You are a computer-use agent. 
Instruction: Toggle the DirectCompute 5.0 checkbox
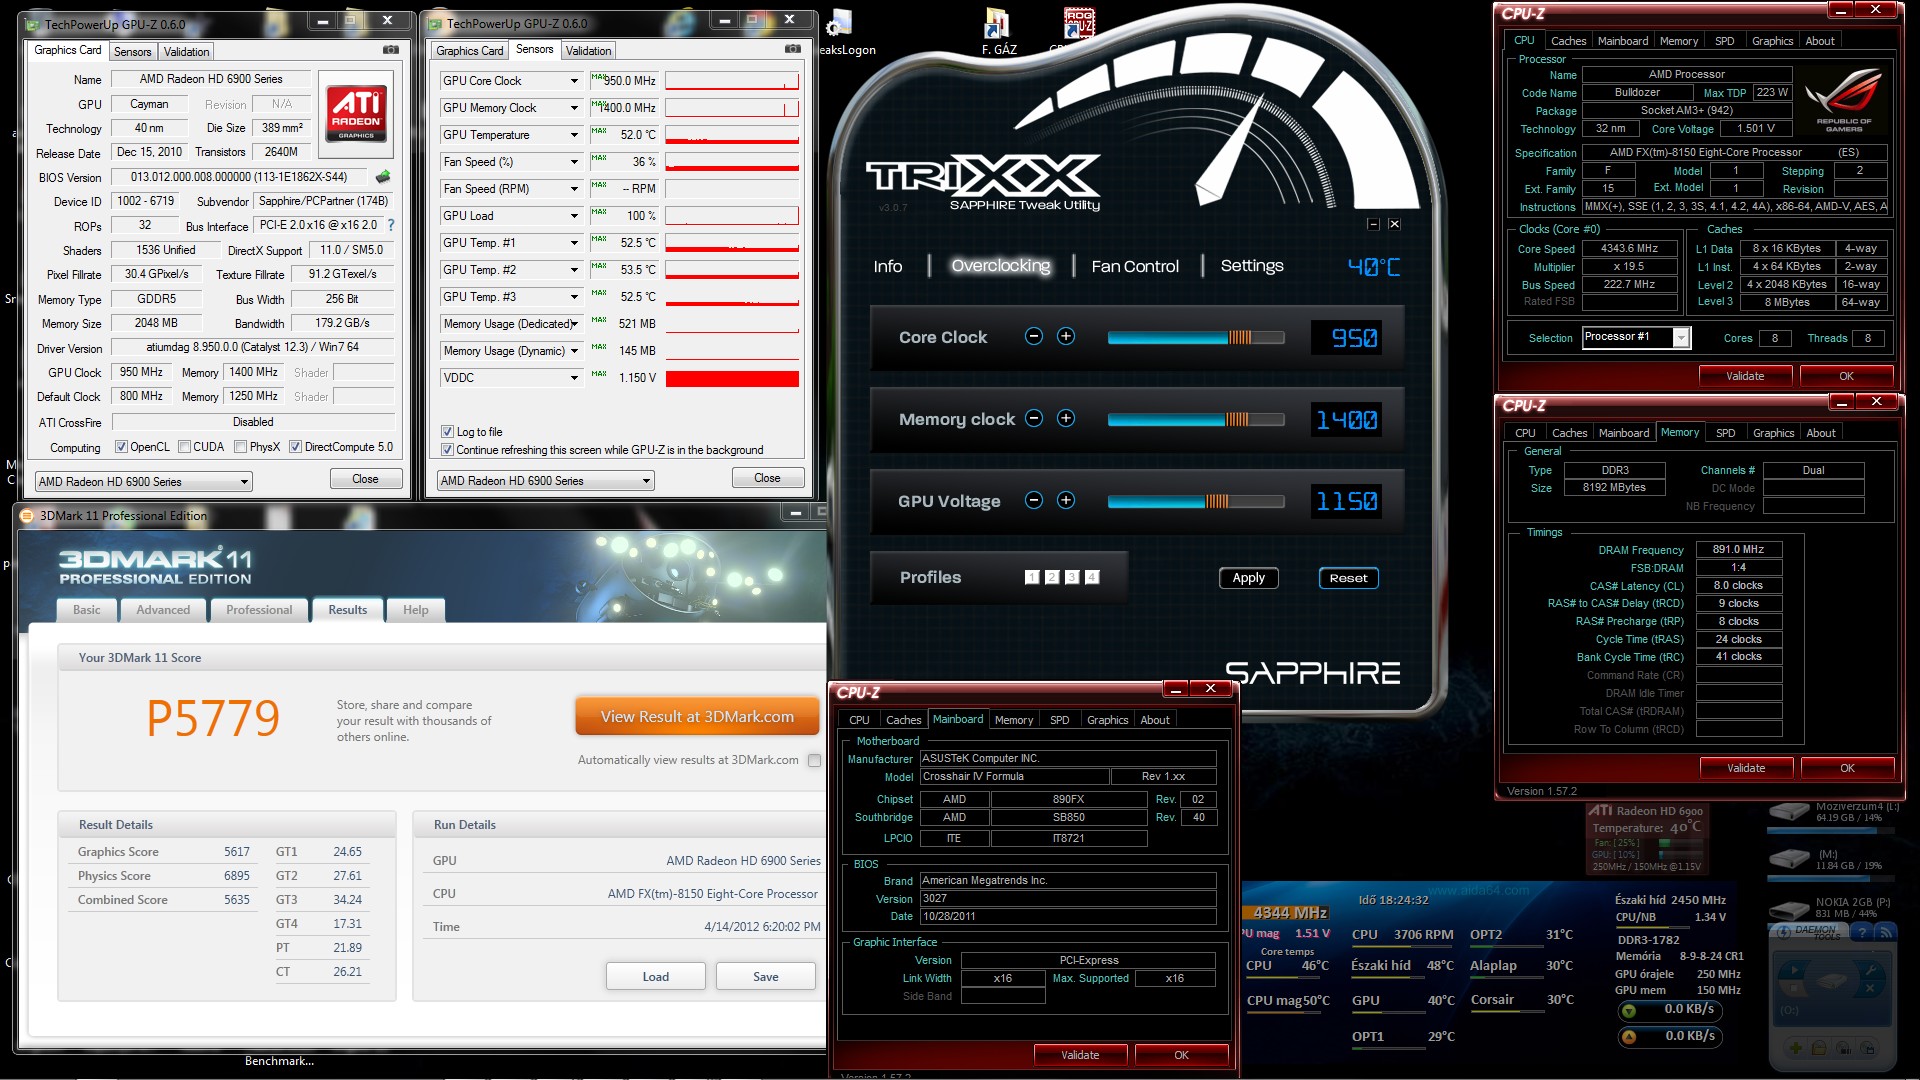[295, 447]
